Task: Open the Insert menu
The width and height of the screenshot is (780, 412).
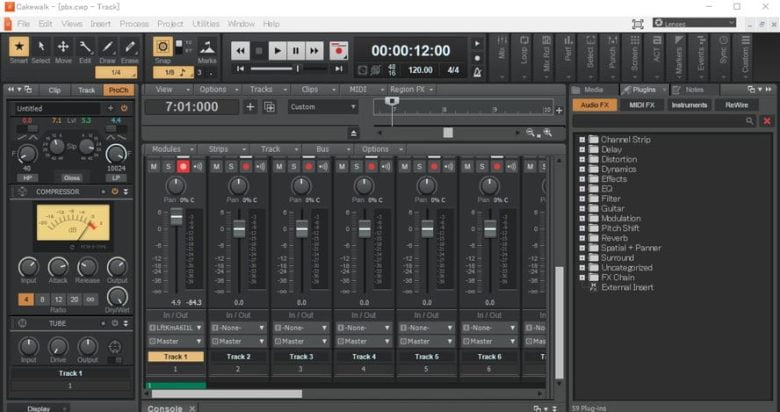Action: 100,24
